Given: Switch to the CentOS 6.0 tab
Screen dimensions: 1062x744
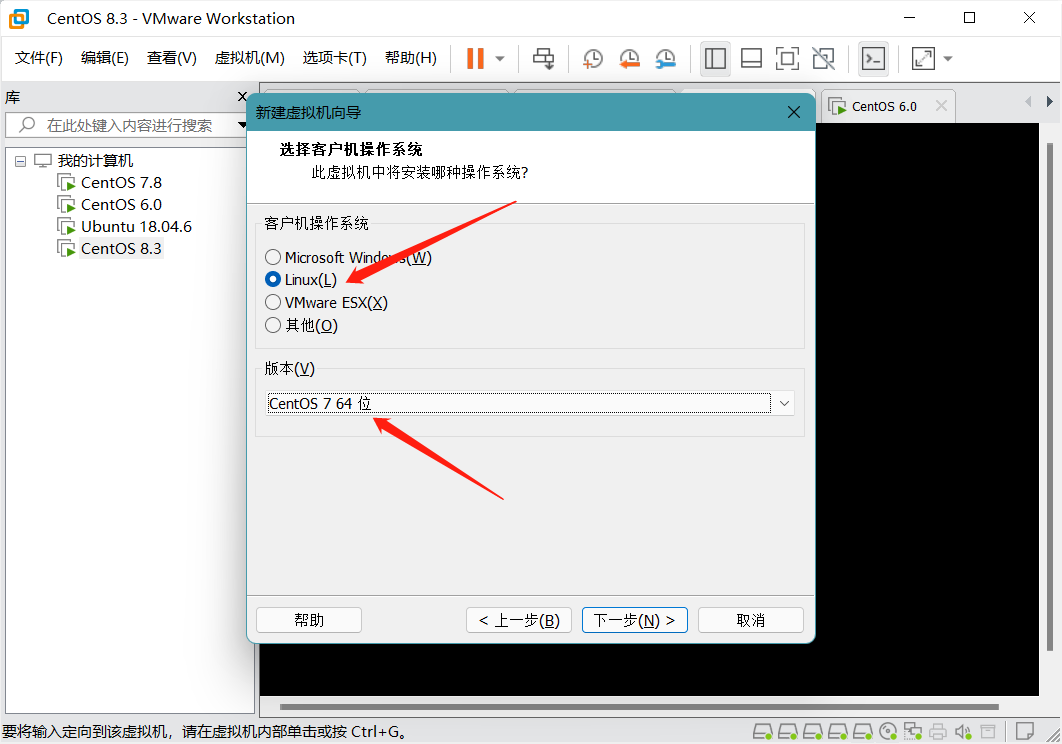Looking at the screenshot, I should point(884,106).
